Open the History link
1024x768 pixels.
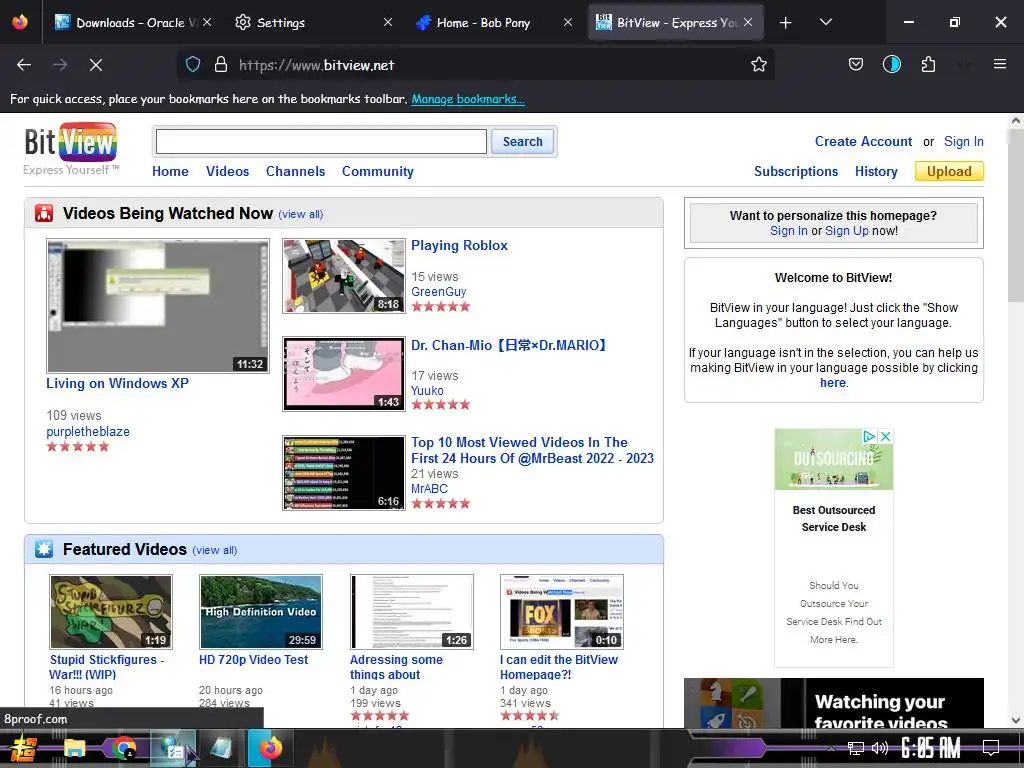[x=876, y=172]
